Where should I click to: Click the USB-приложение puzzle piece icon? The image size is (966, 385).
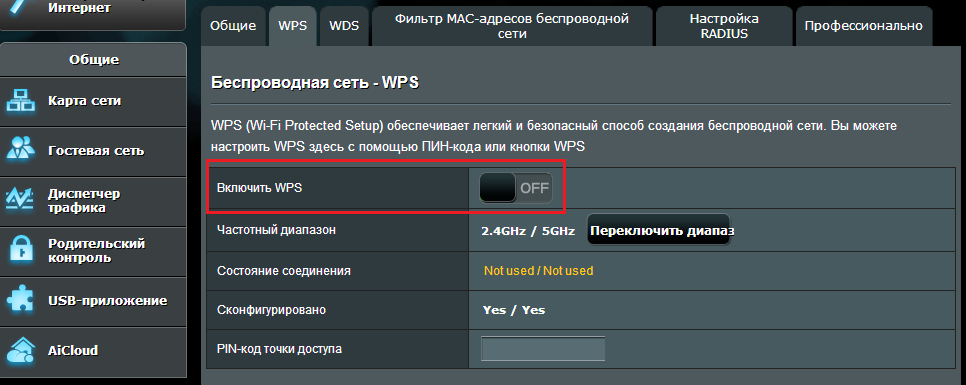(x=21, y=301)
